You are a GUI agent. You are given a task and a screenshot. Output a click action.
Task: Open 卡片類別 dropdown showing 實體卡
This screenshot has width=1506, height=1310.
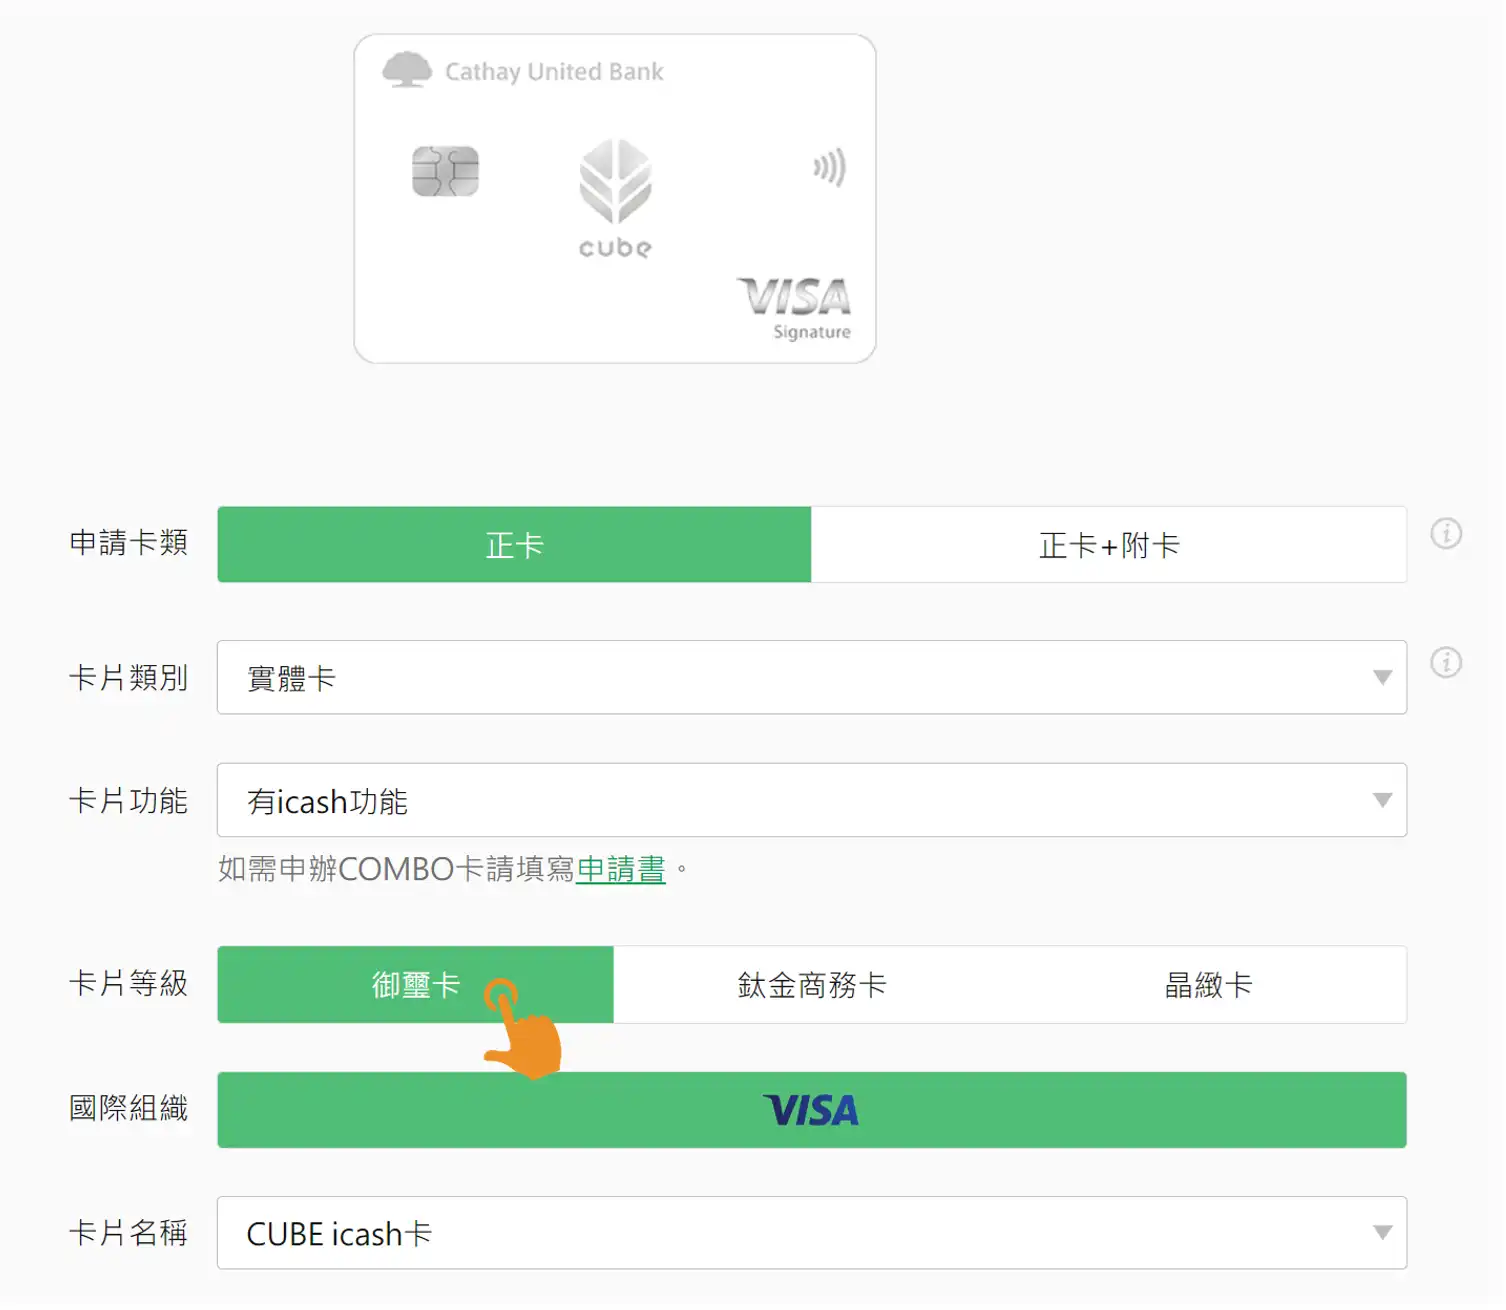point(812,678)
